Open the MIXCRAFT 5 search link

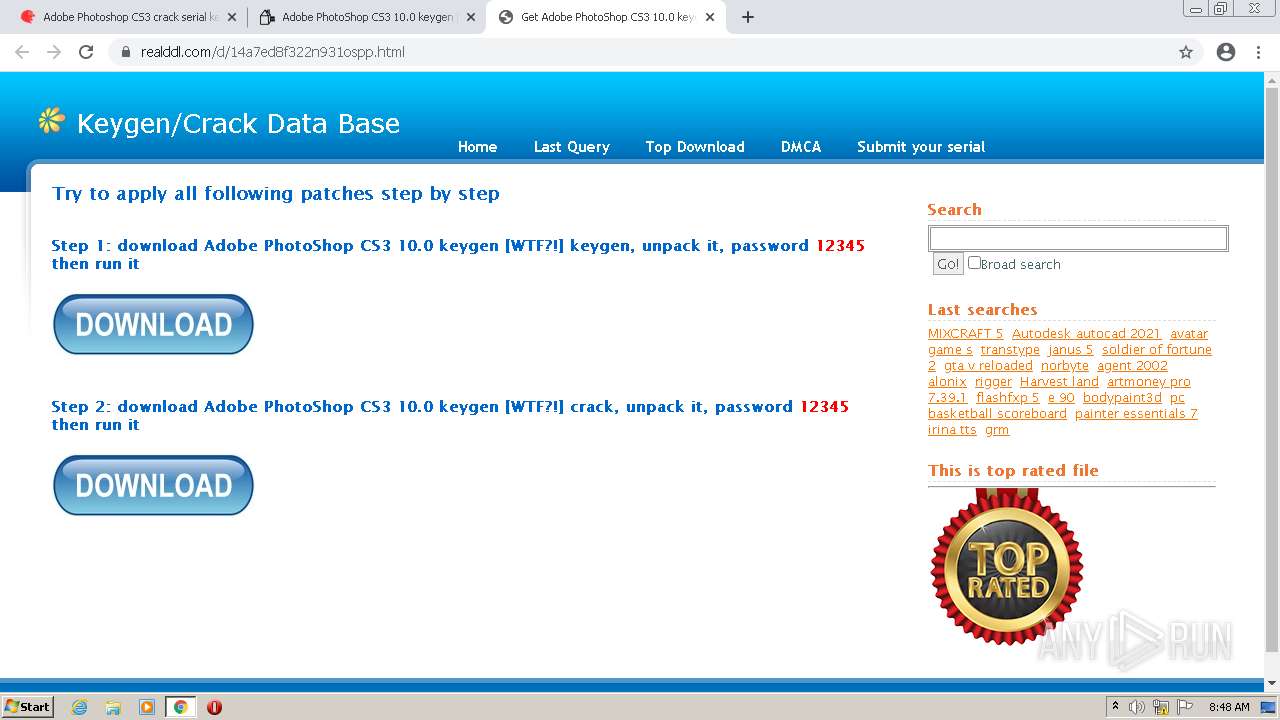coord(965,334)
